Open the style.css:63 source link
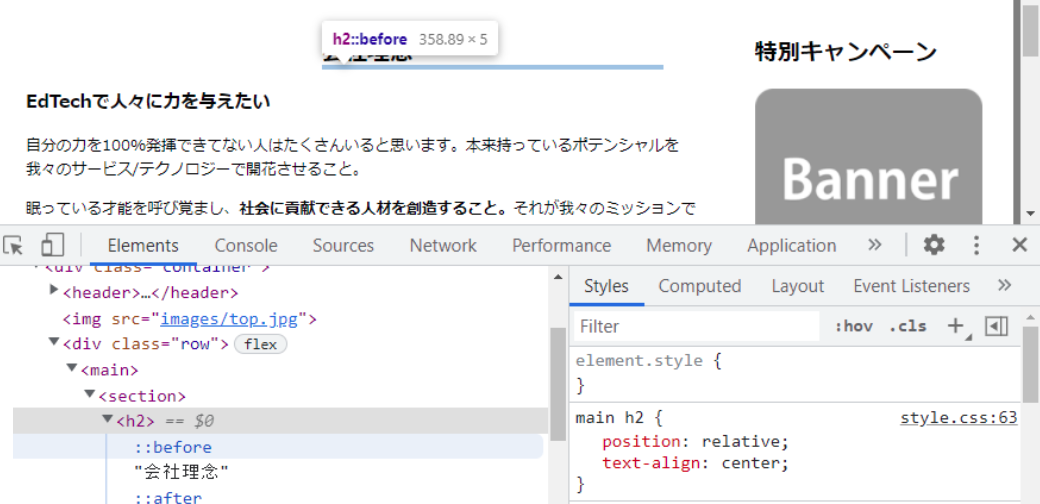The width and height of the screenshot is (1040, 504). (x=958, y=418)
